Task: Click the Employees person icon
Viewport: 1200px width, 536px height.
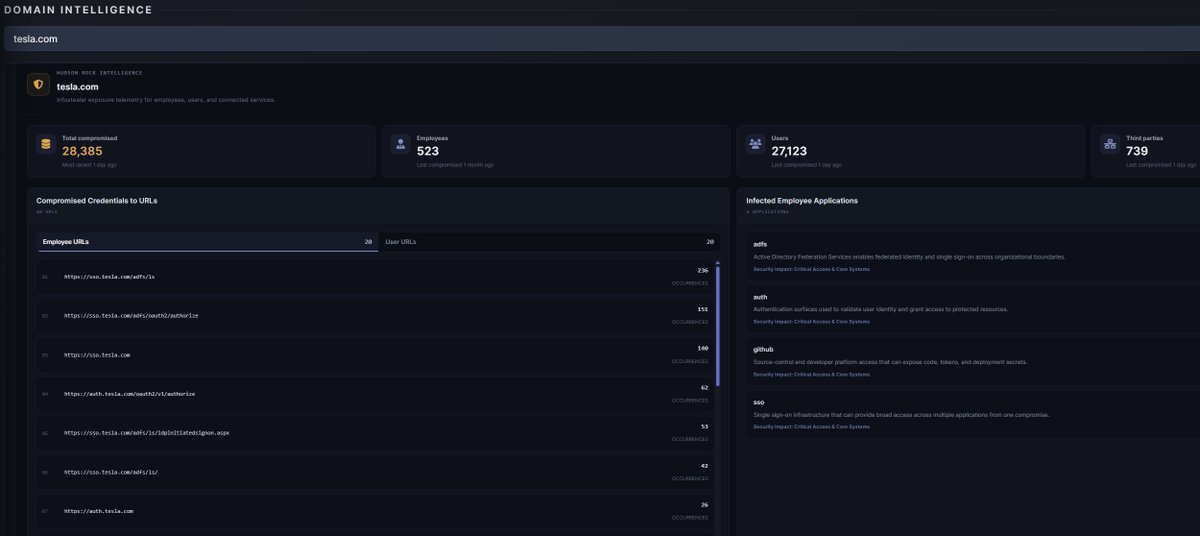Action: pyautogui.click(x=400, y=144)
